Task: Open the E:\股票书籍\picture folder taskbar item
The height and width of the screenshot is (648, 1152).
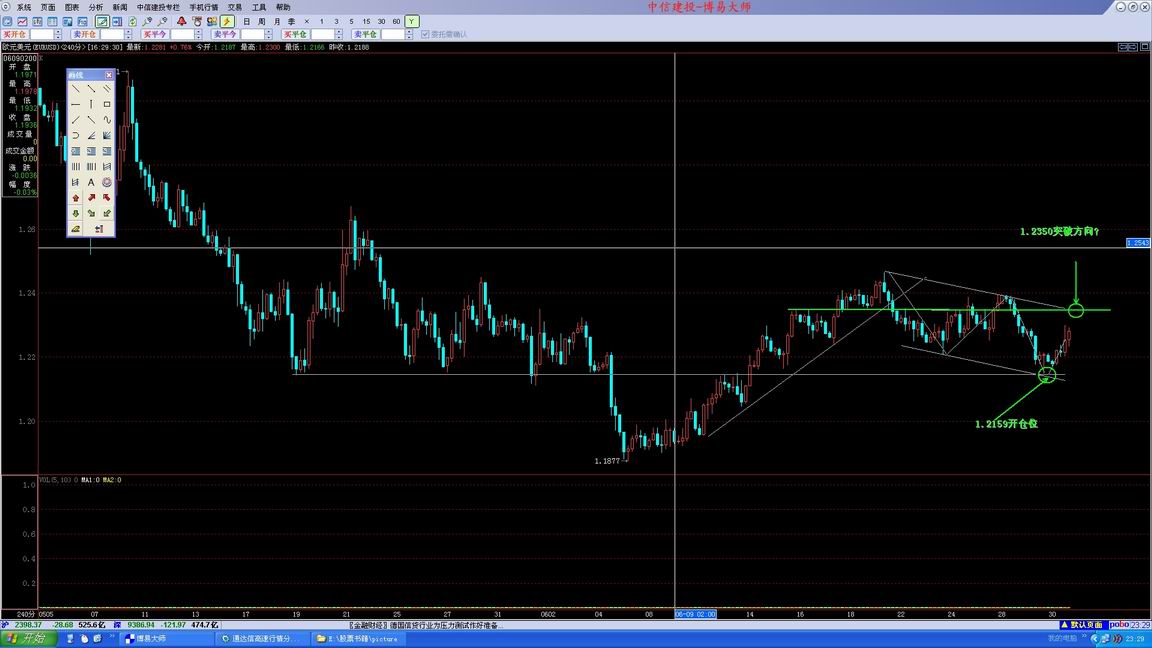Action: 357,638
